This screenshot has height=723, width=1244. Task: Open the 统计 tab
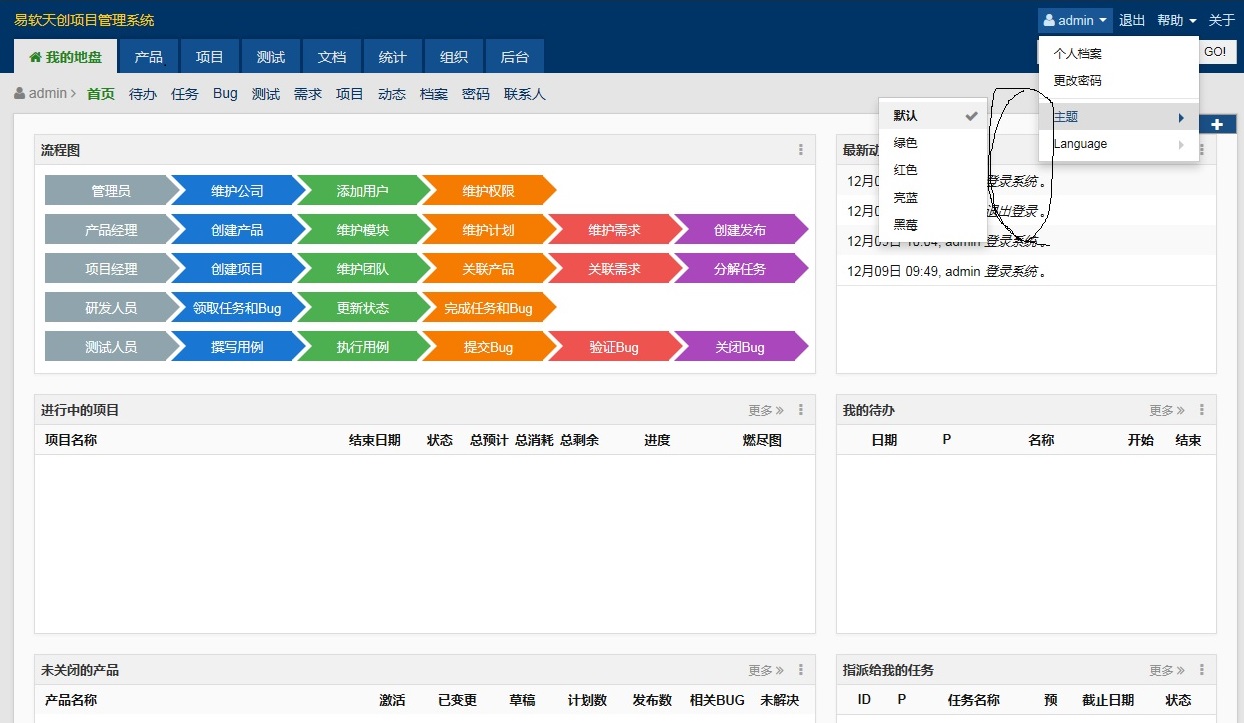click(393, 57)
